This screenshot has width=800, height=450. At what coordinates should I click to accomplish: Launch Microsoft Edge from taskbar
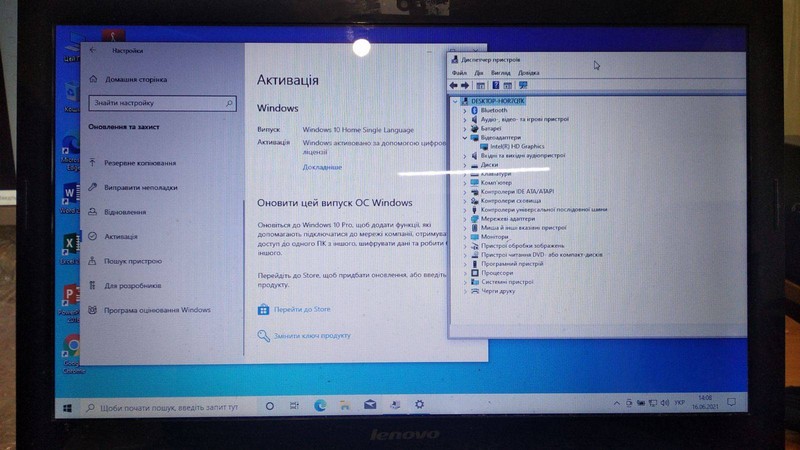point(320,405)
